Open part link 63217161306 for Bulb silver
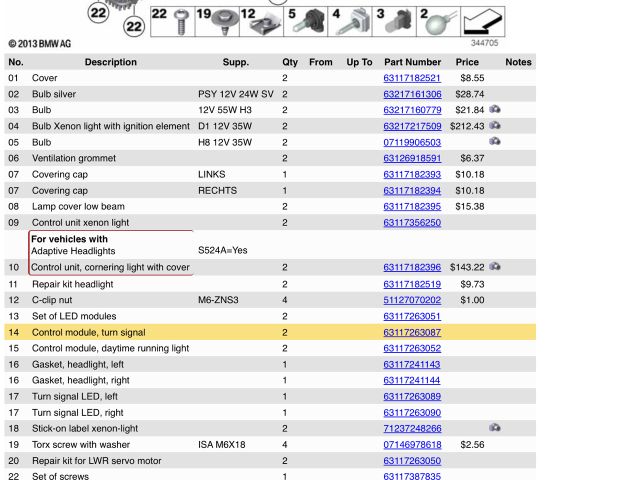The image size is (640, 480). [412, 94]
